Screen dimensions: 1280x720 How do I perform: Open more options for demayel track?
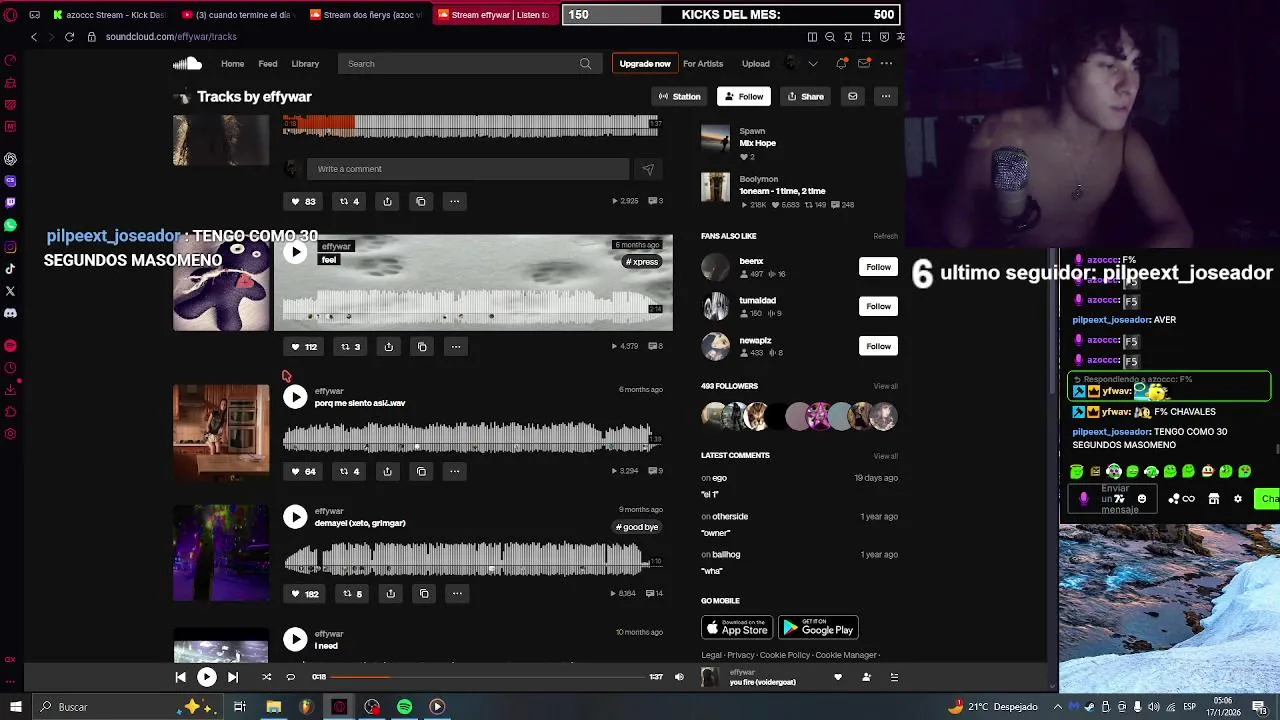coord(457,594)
